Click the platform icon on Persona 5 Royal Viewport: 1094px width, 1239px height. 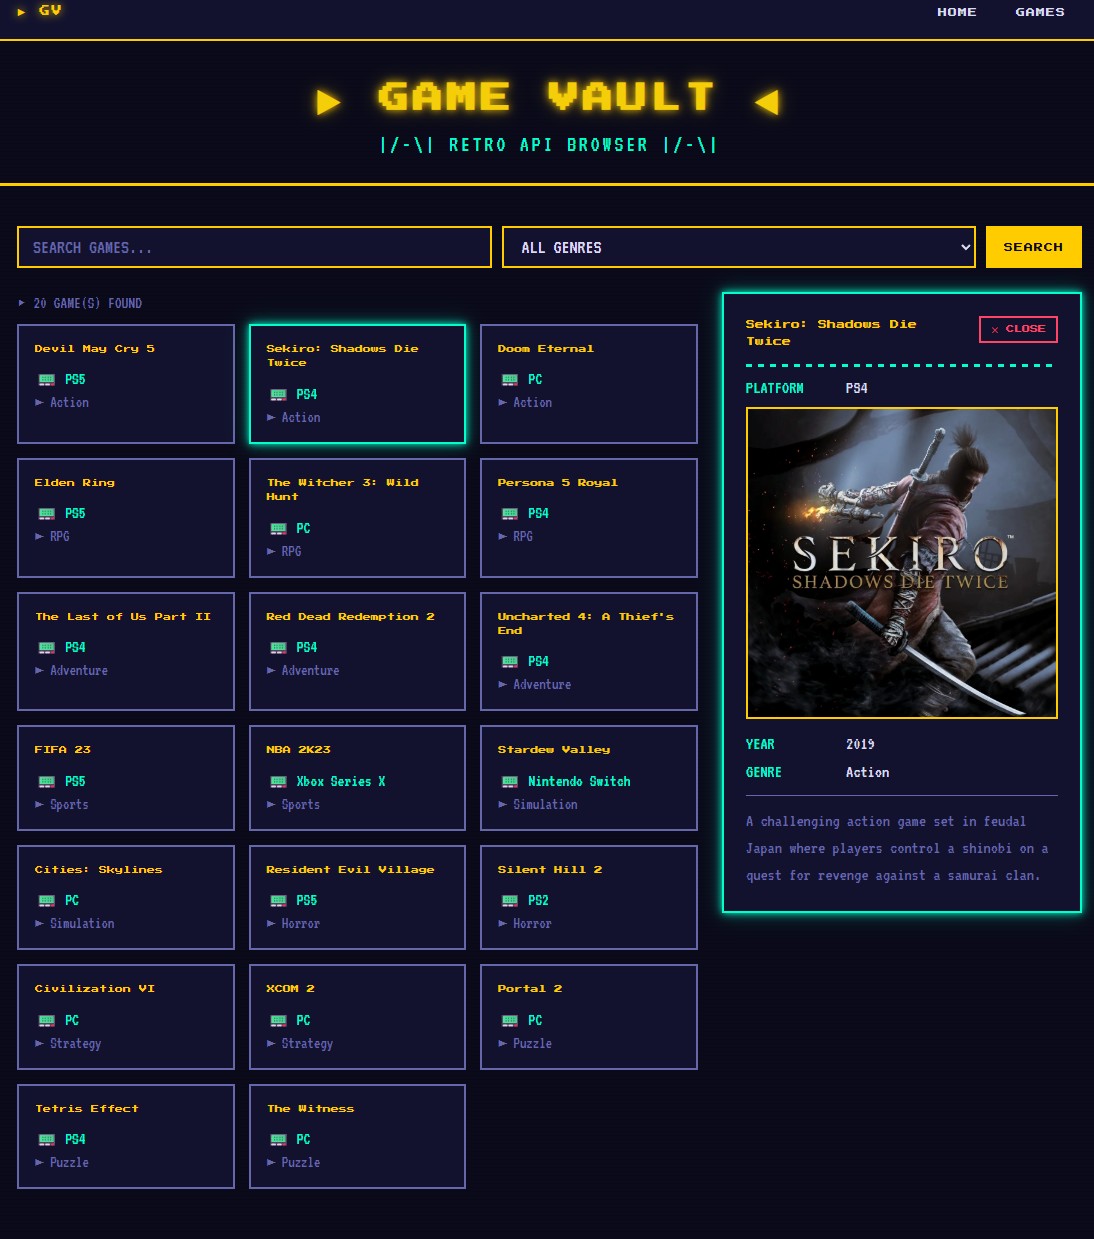pos(509,514)
